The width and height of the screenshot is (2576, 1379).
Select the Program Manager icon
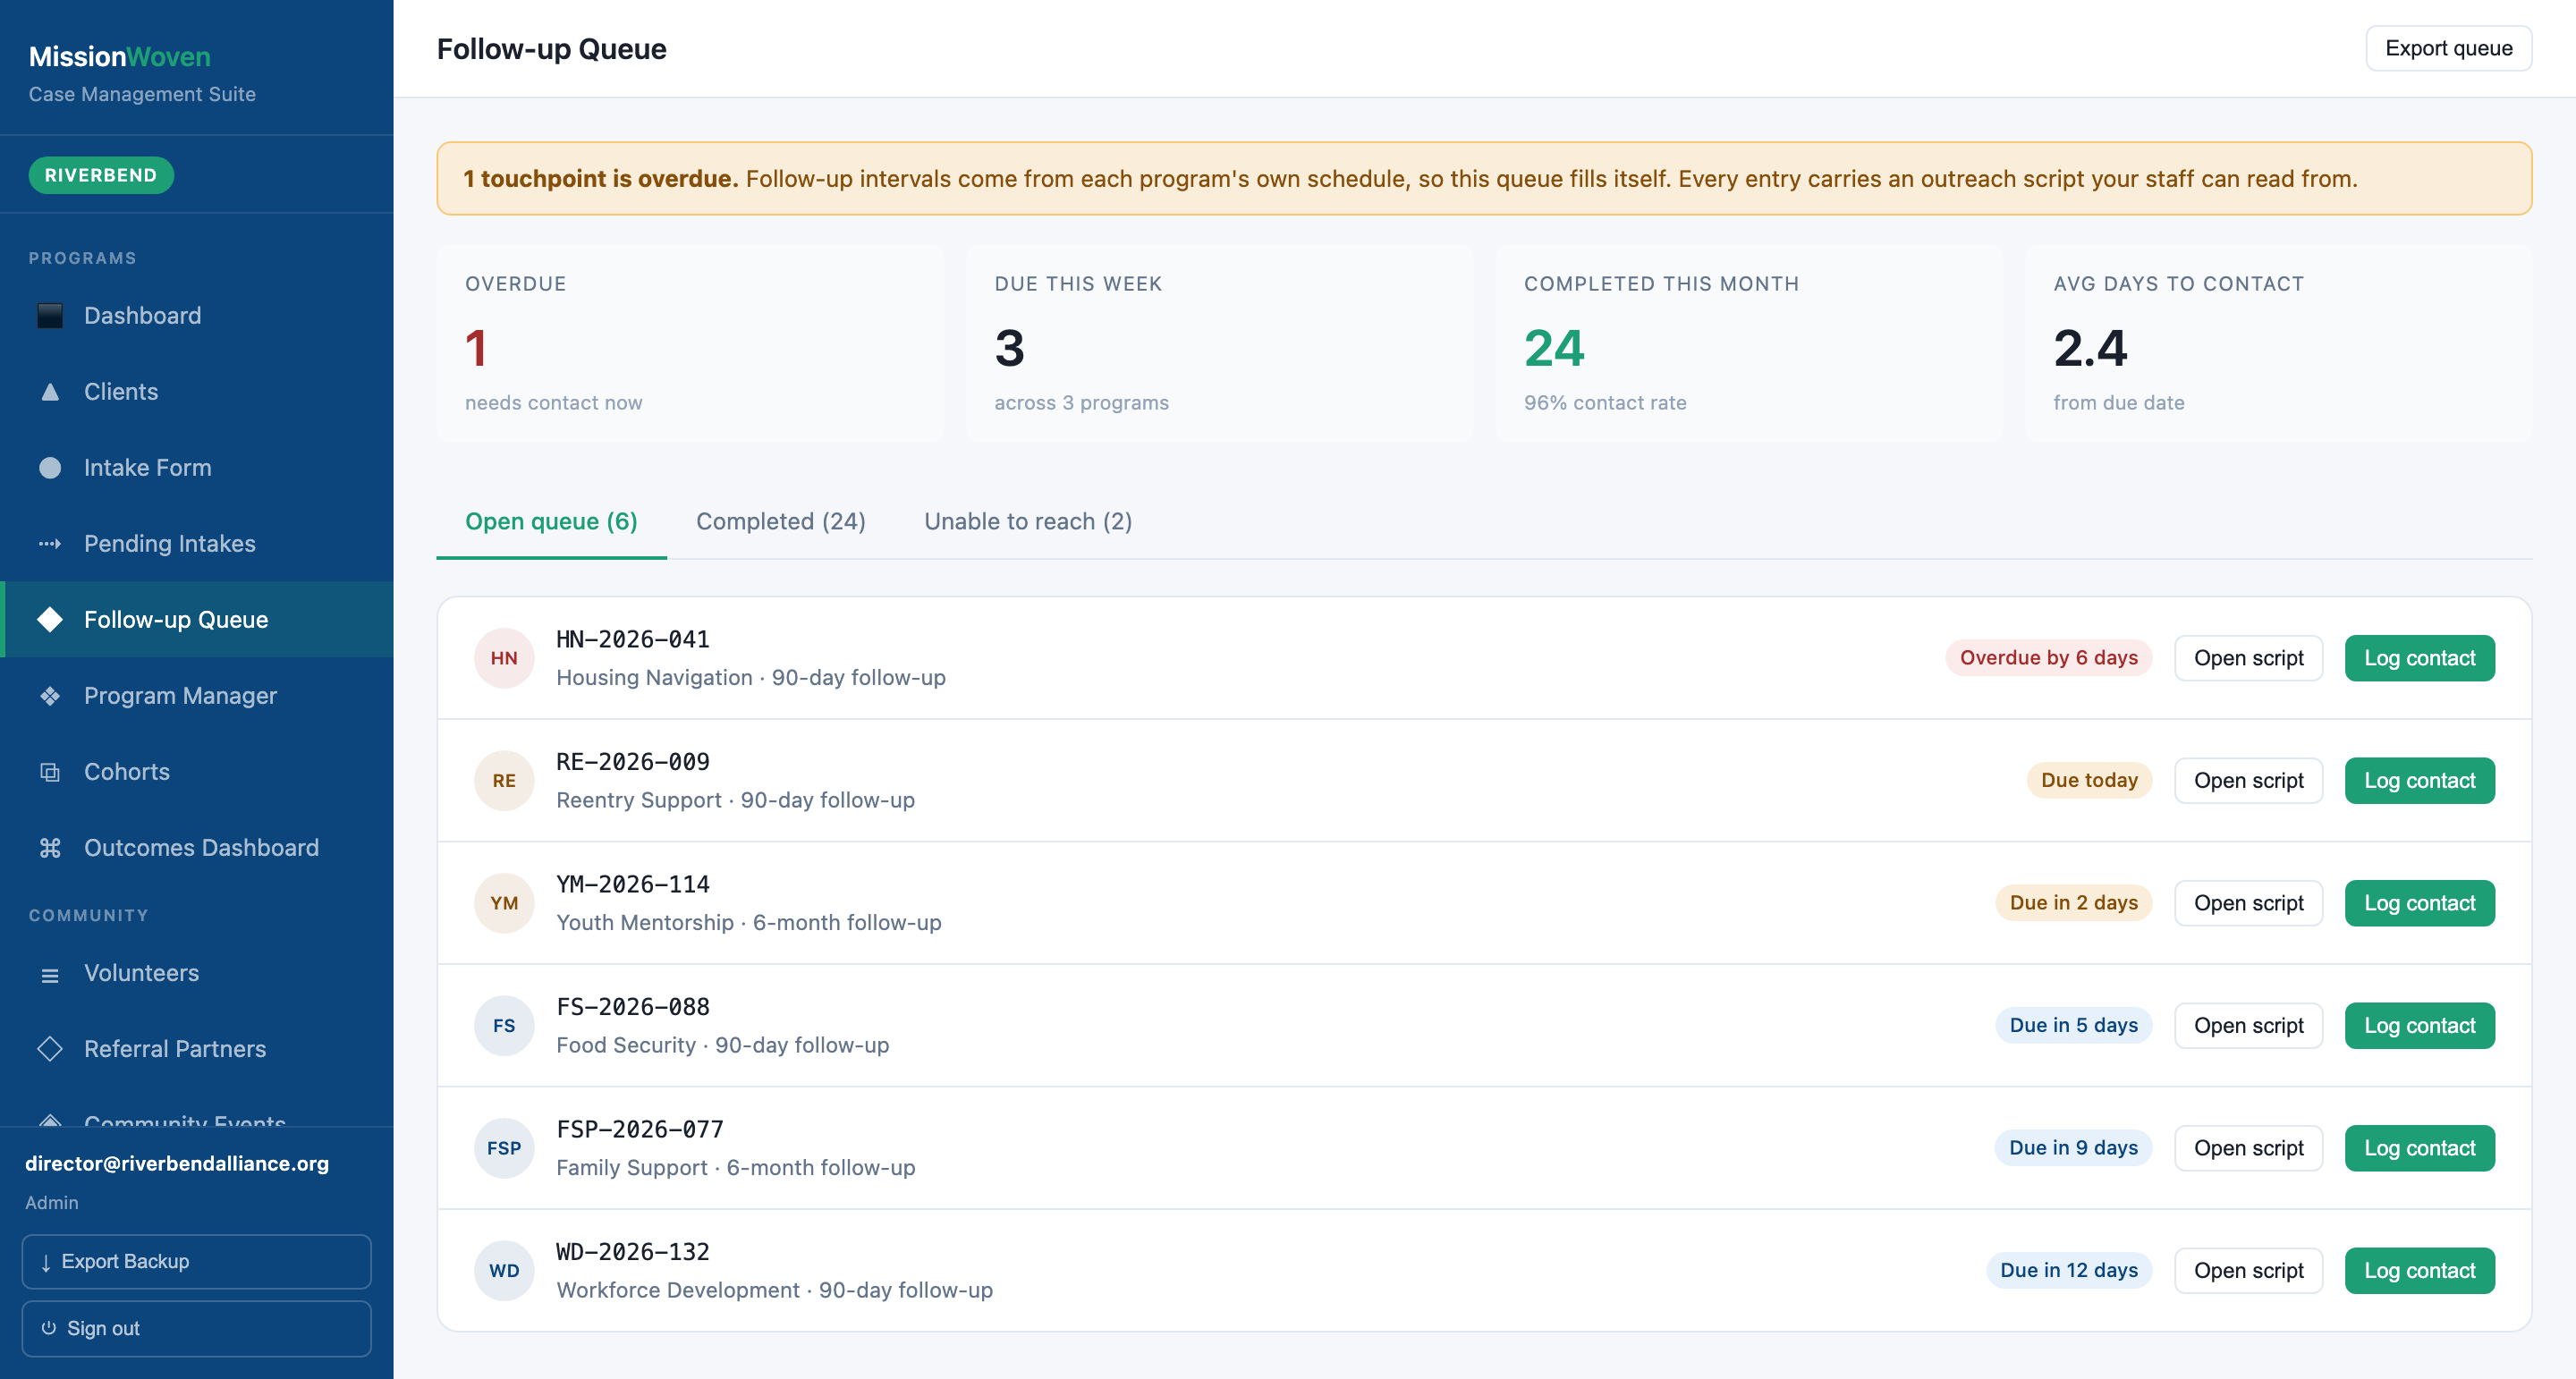point(50,696)
